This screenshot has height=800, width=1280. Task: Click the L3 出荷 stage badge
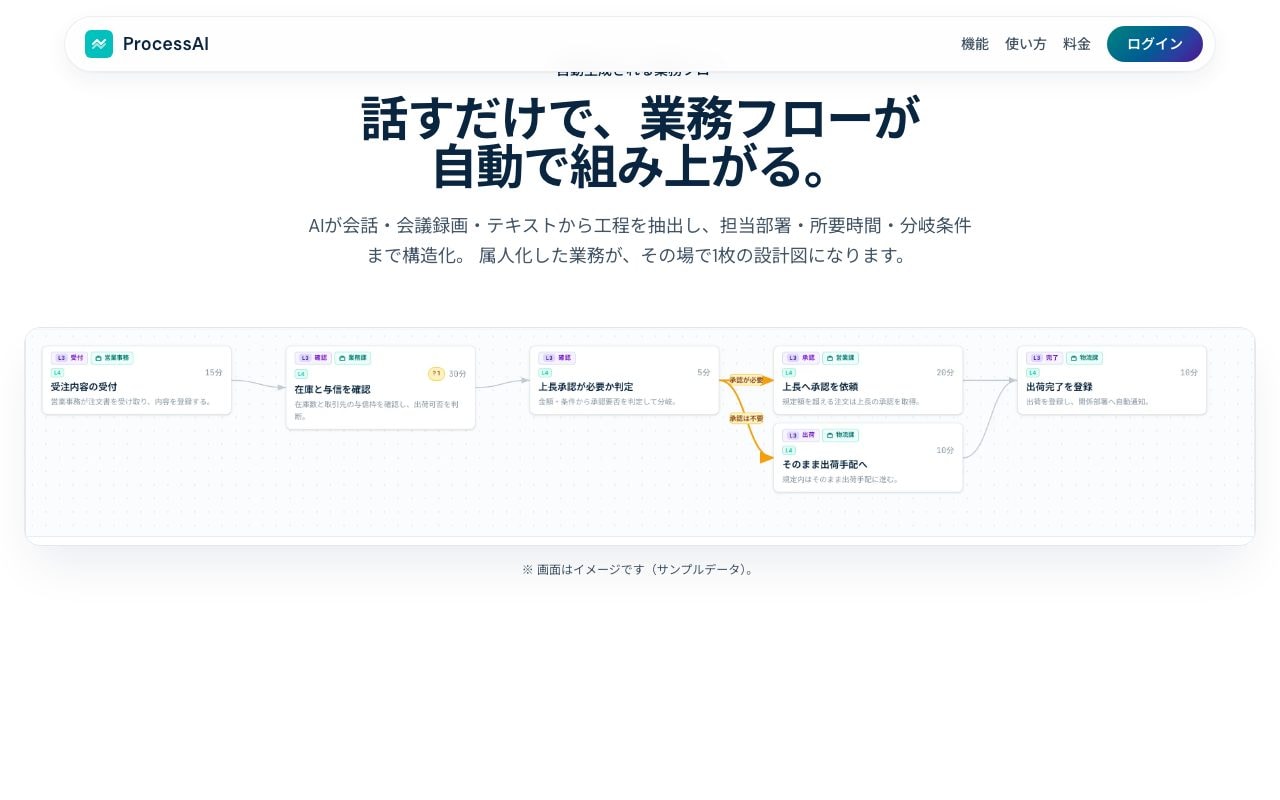tap(801, 435)
